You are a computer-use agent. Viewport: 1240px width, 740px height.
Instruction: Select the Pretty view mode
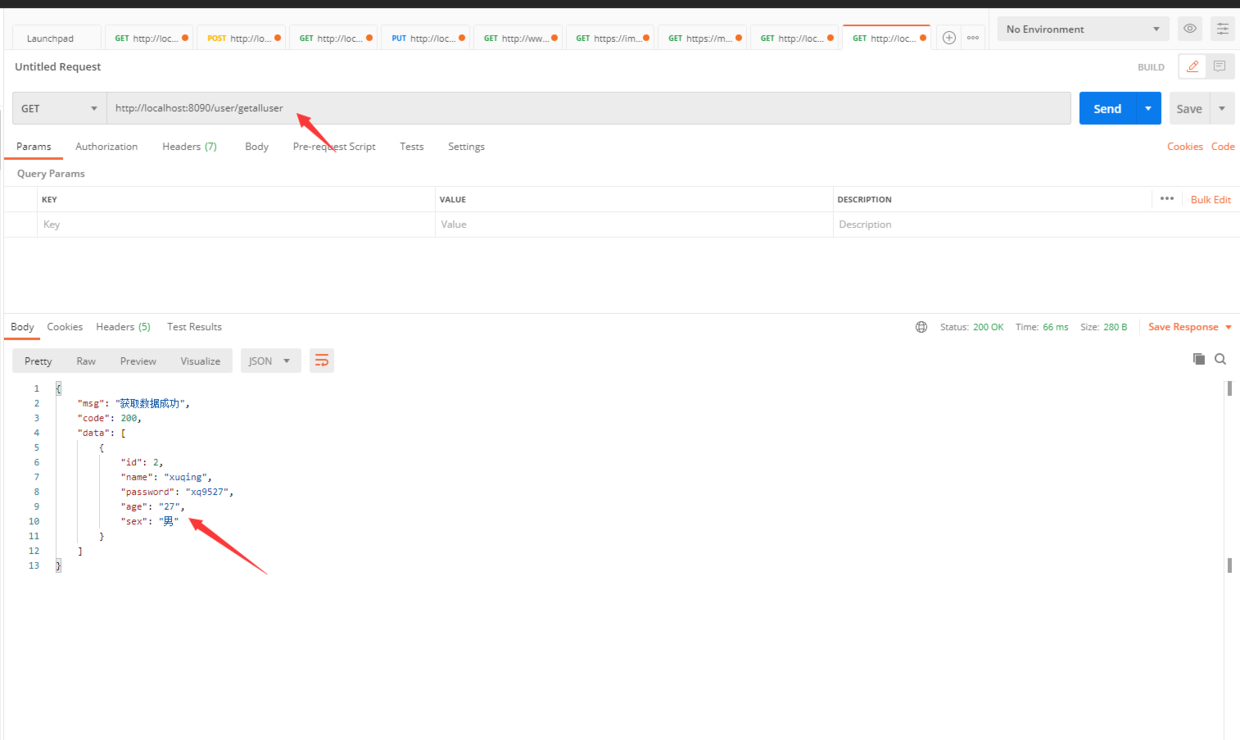(x=38, y=361)
